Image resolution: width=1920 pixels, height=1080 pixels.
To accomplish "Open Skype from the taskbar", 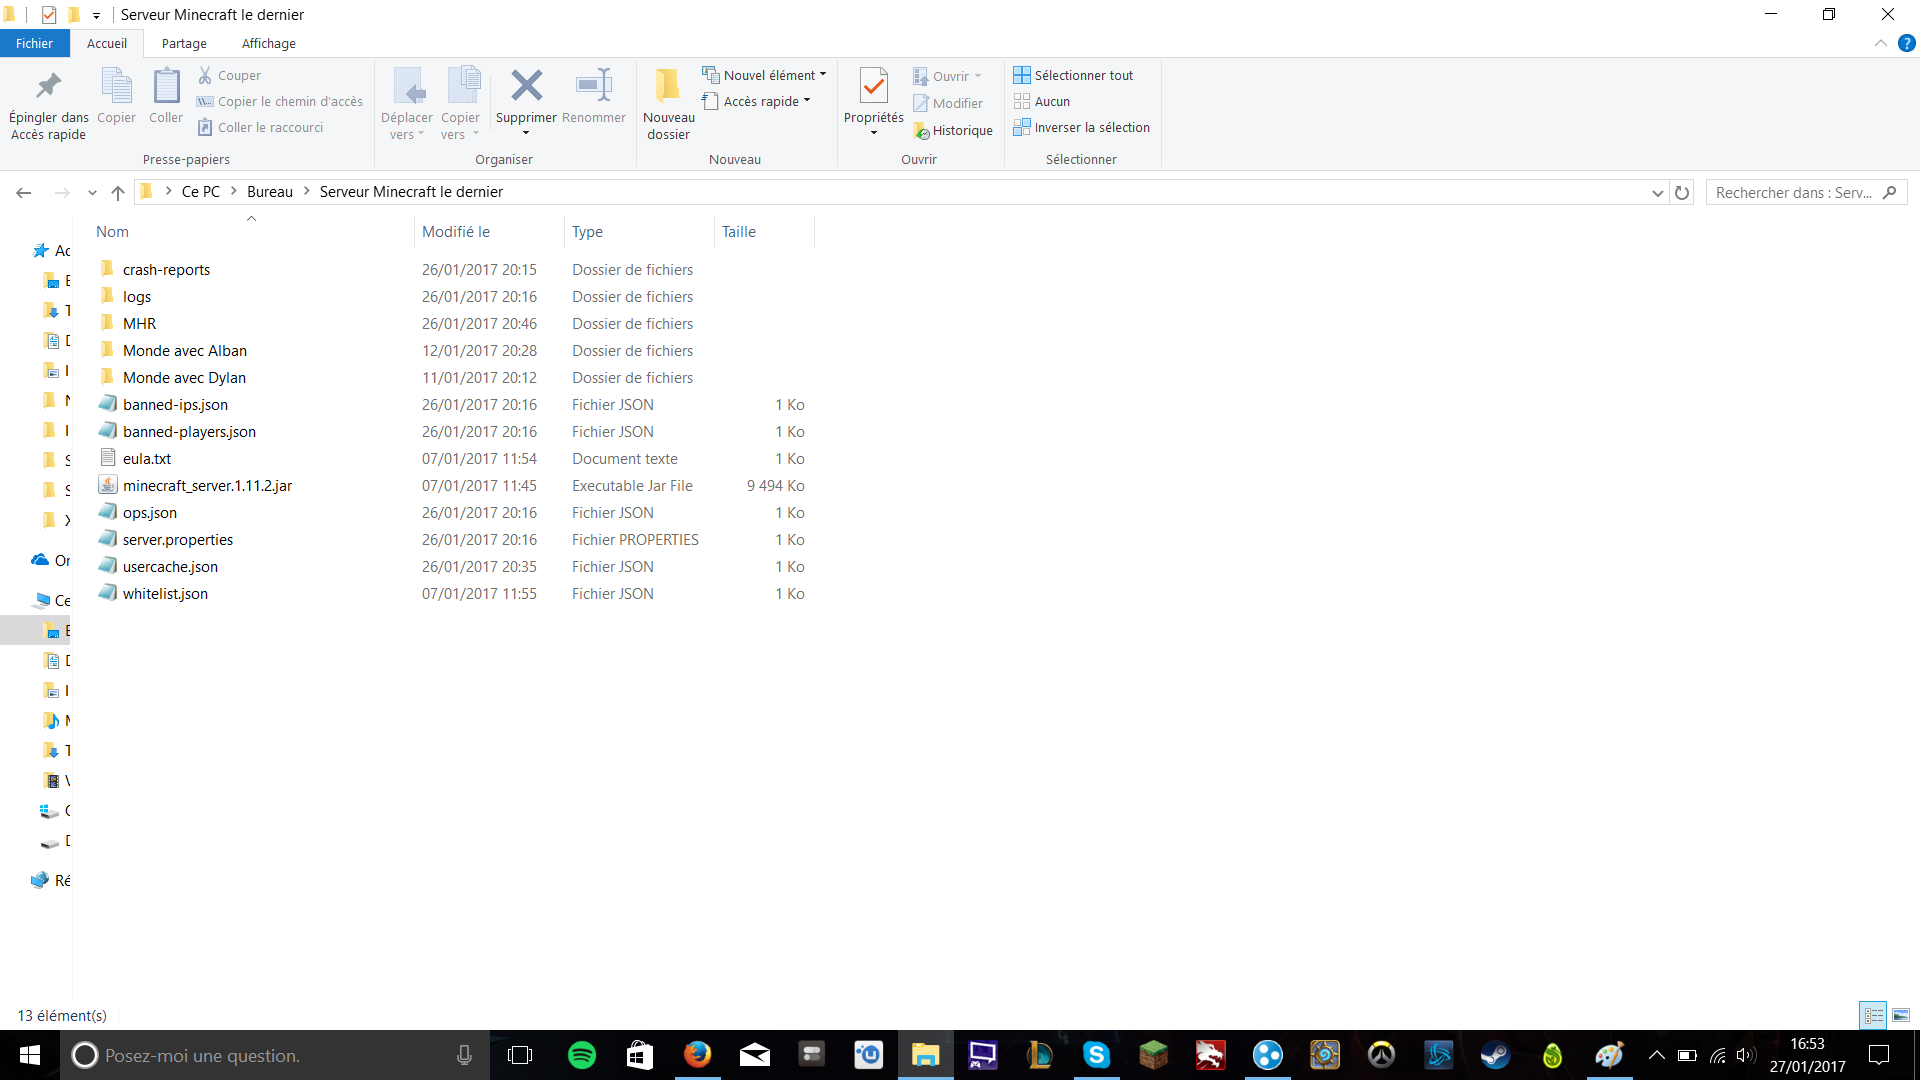I will click(1096, 1055).
